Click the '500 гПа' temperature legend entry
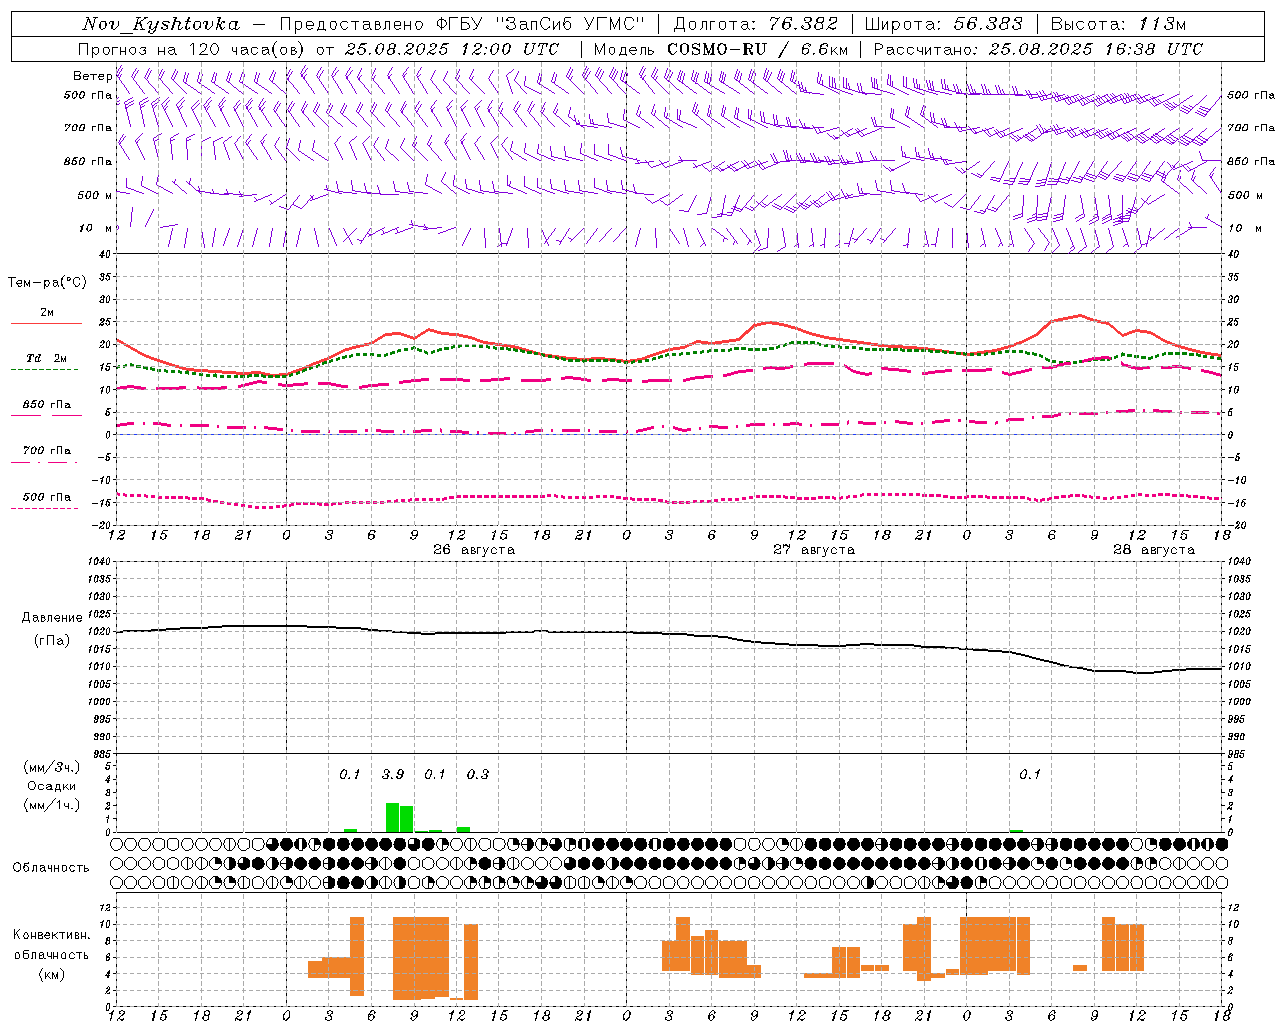This screenshot has height=1024, width=1280. (x=46, y=497)
